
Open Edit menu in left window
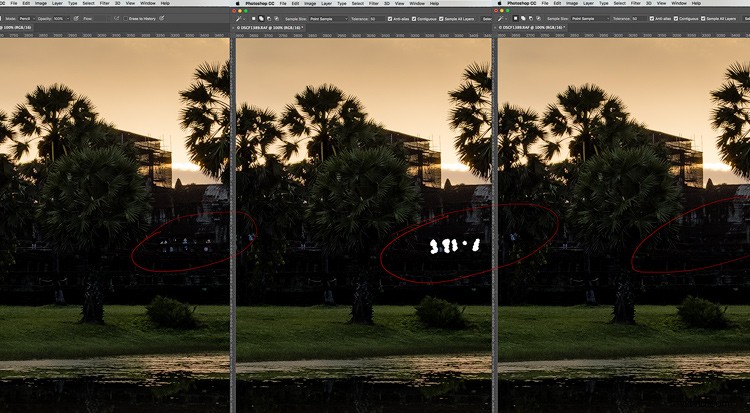26,3
